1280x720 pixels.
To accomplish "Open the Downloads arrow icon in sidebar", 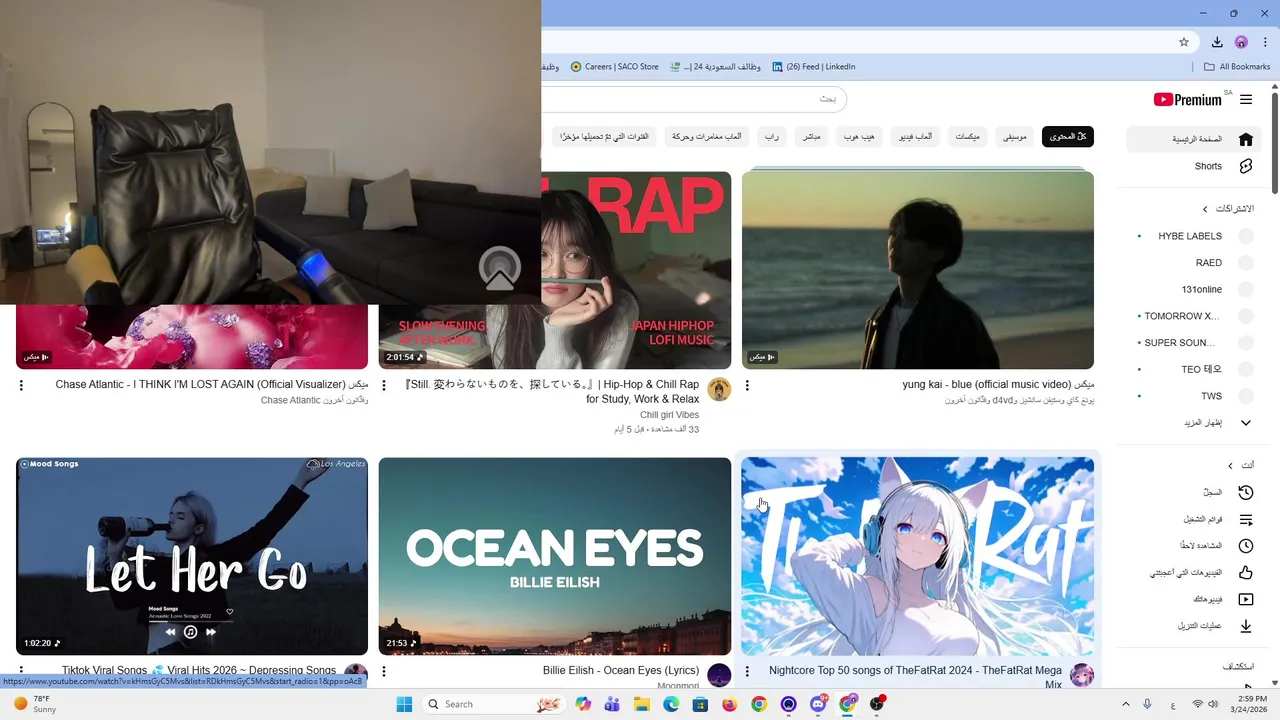I will [x=1246, y=626].
